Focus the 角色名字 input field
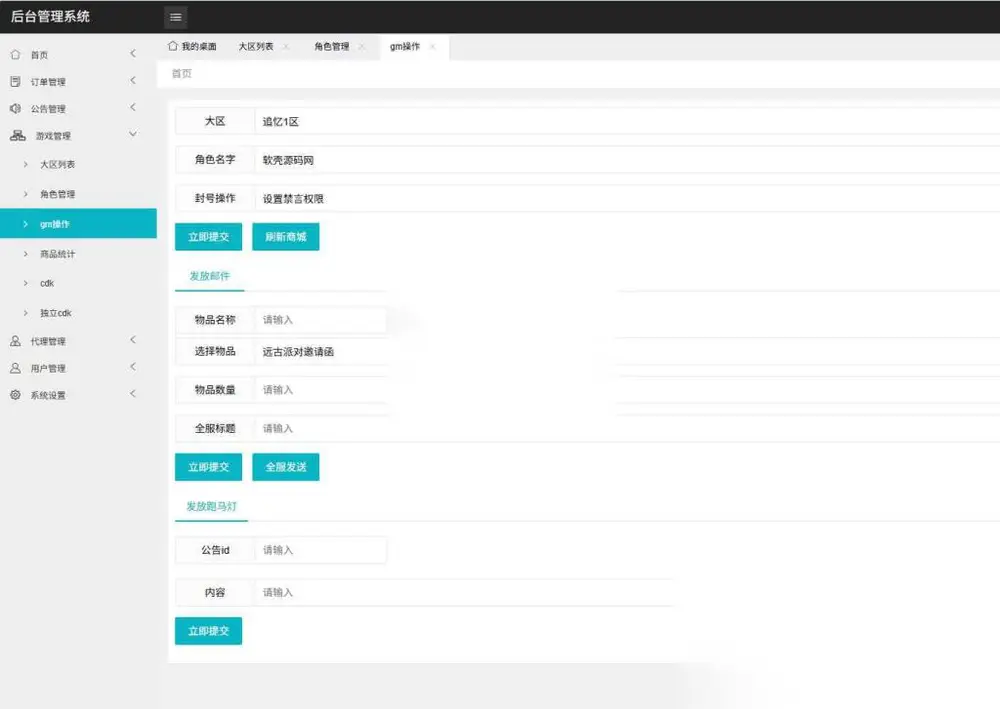The width and height of the screenshot is (1000, 709). (627, 160)
